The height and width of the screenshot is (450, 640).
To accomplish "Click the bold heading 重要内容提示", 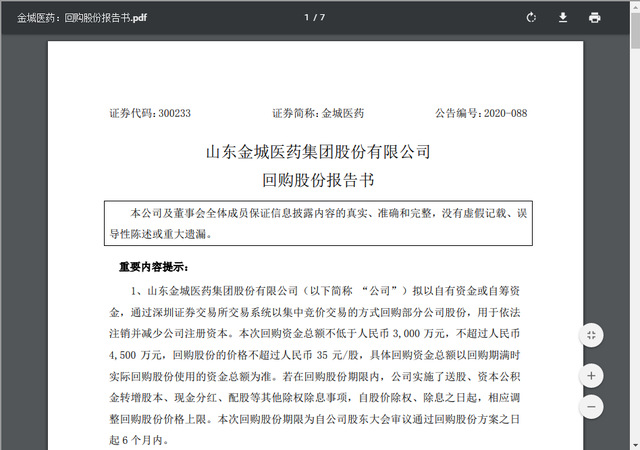I will coord(154,267).
